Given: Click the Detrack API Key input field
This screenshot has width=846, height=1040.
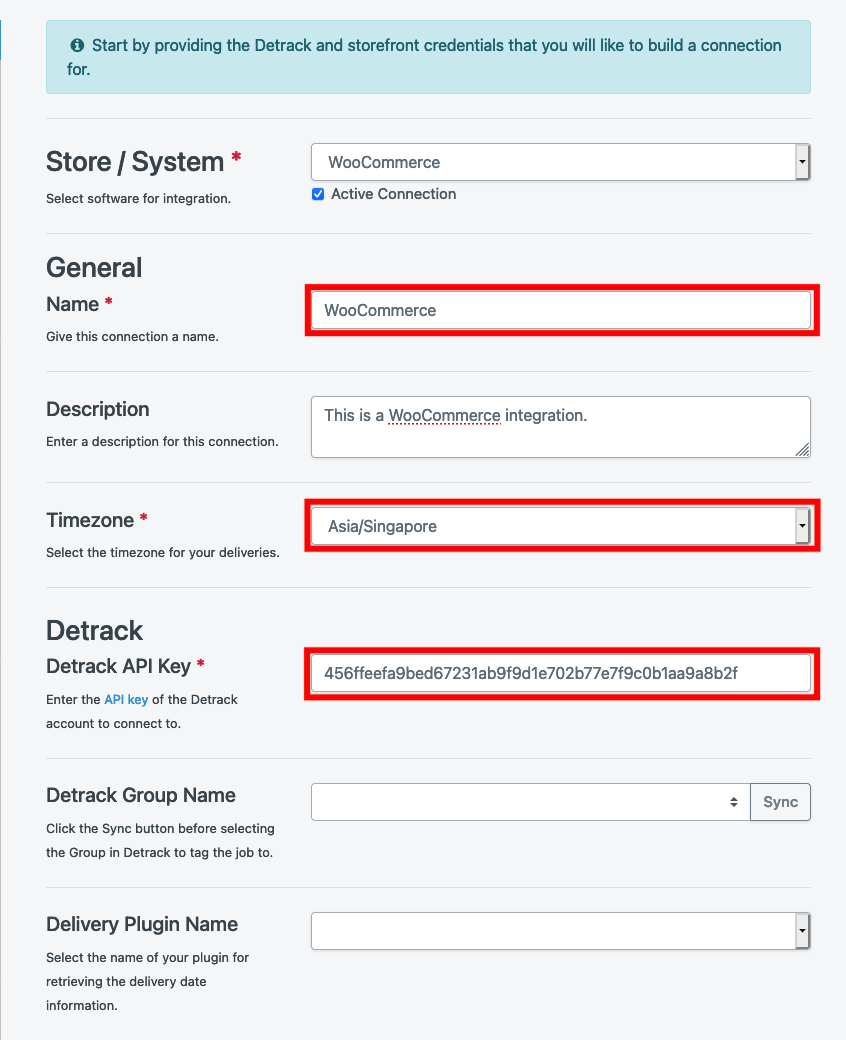Looking at the screenshot, I should point(561,673).
